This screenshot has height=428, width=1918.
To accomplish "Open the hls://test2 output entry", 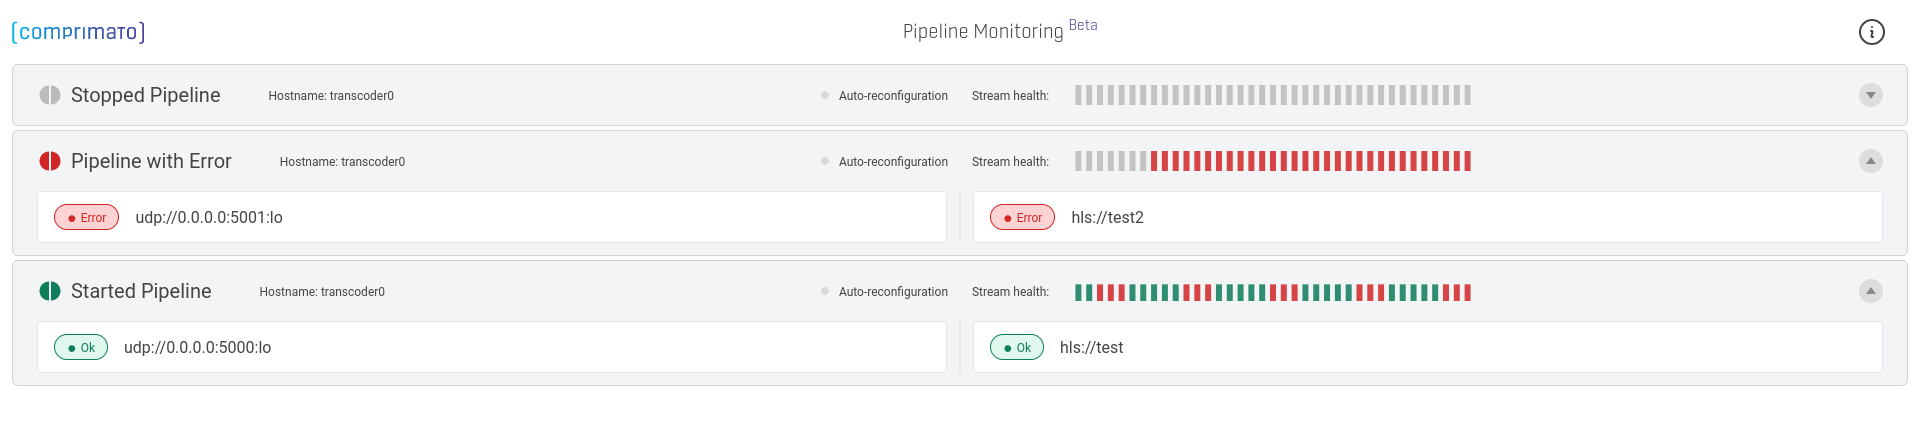I will [x=1427, y=217].
